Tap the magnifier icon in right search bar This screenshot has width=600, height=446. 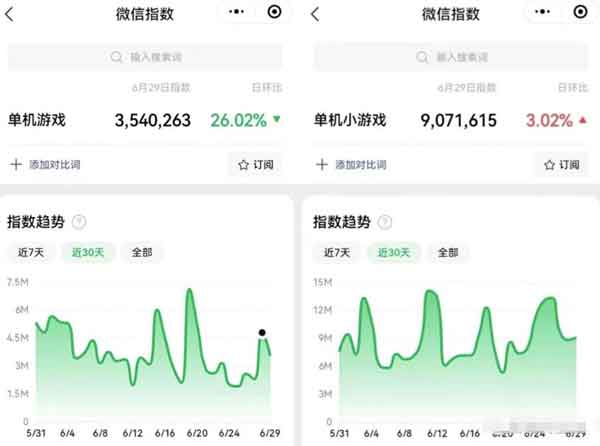click(422, 57)
